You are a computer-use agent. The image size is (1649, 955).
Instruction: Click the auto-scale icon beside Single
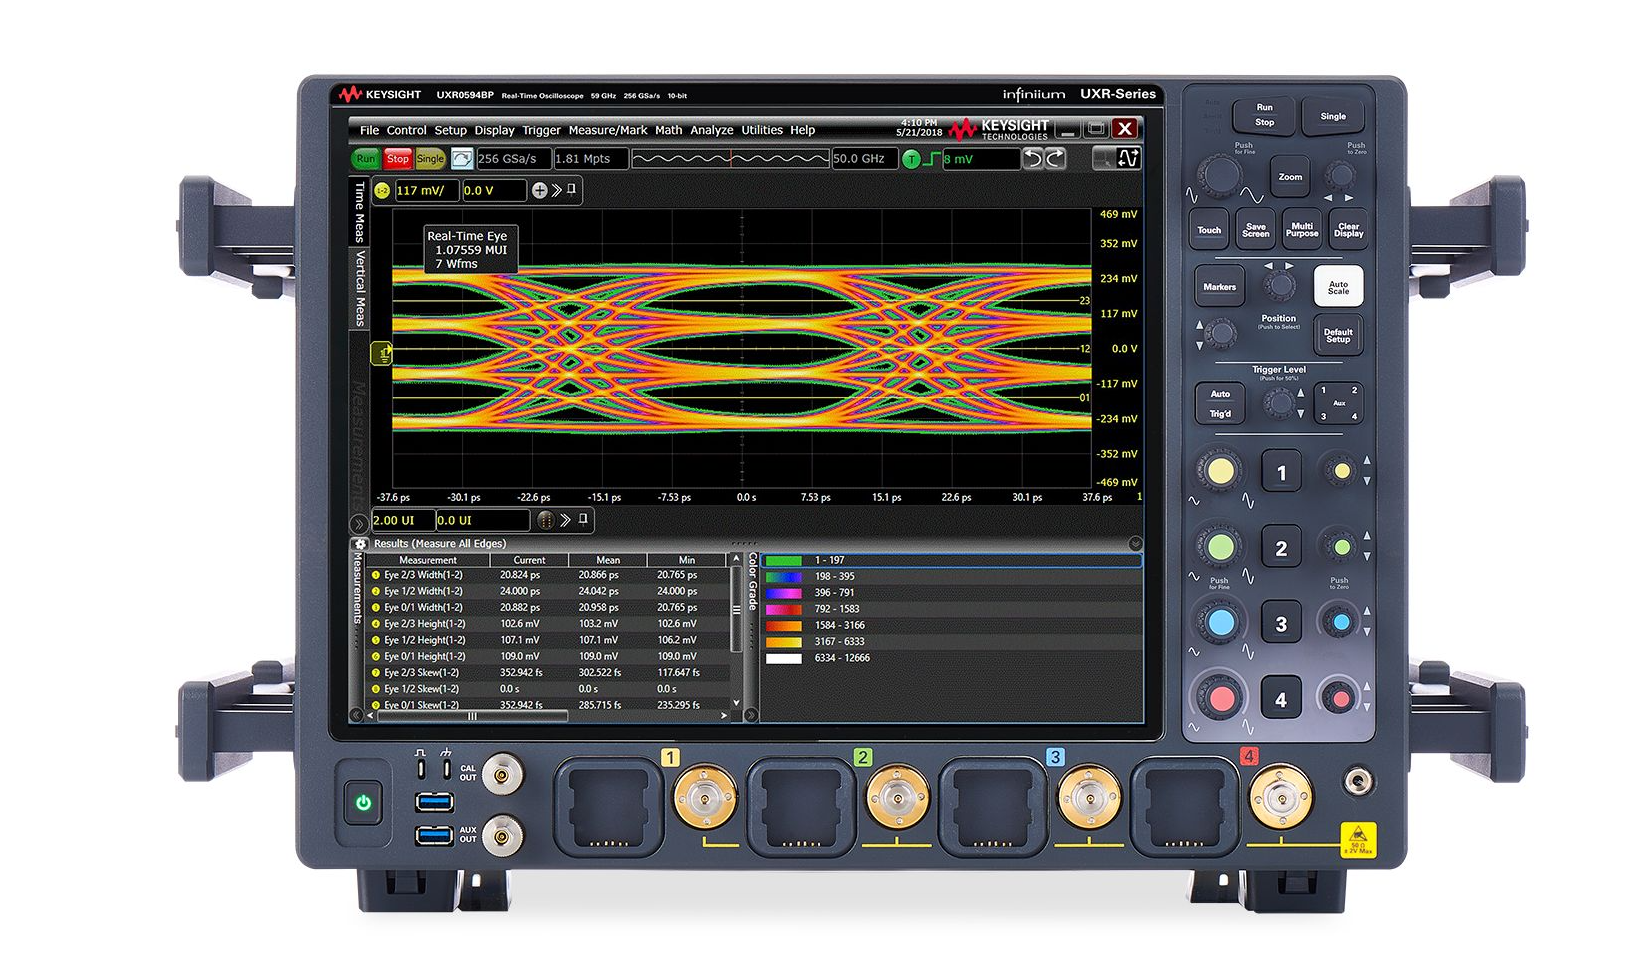462,159
